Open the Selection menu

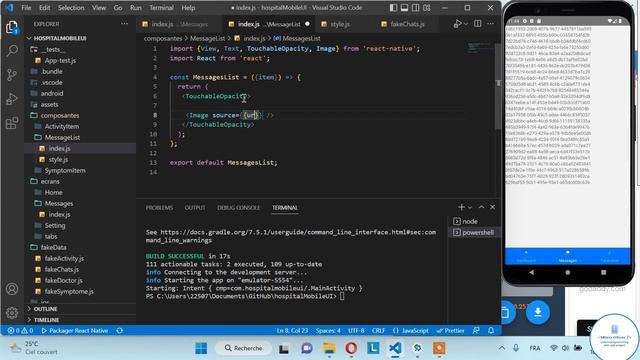tap(71, 8)
